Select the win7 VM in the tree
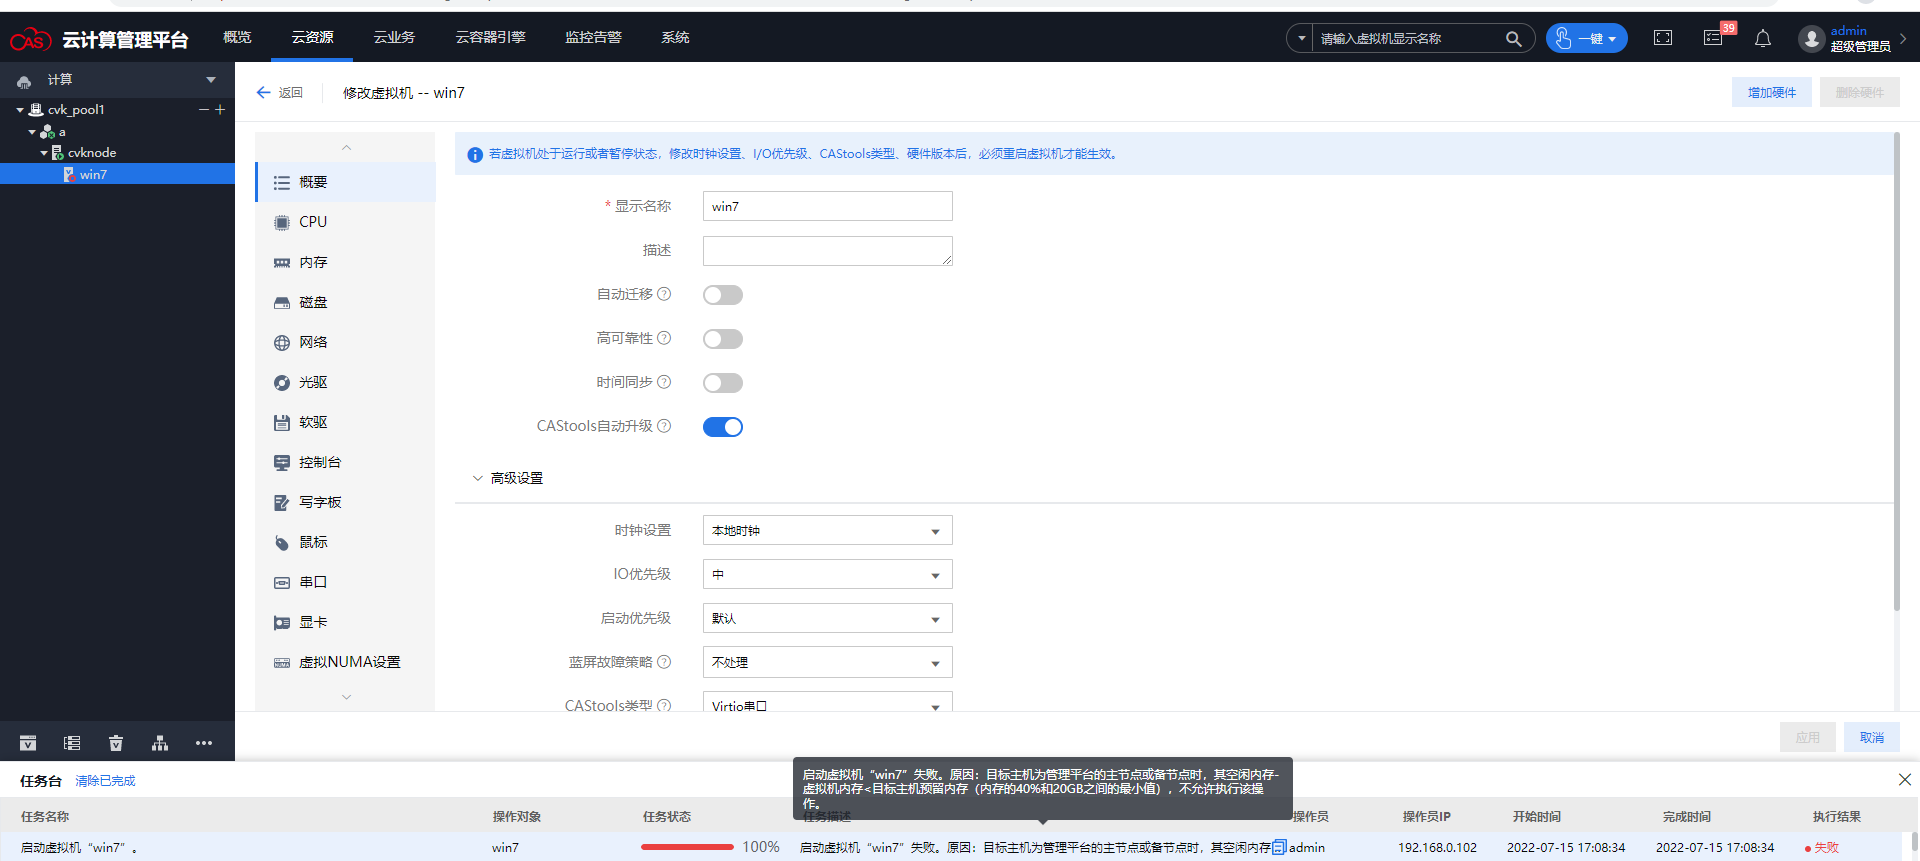This screenshot has height=861, width=1920. [x=93, y=174]
